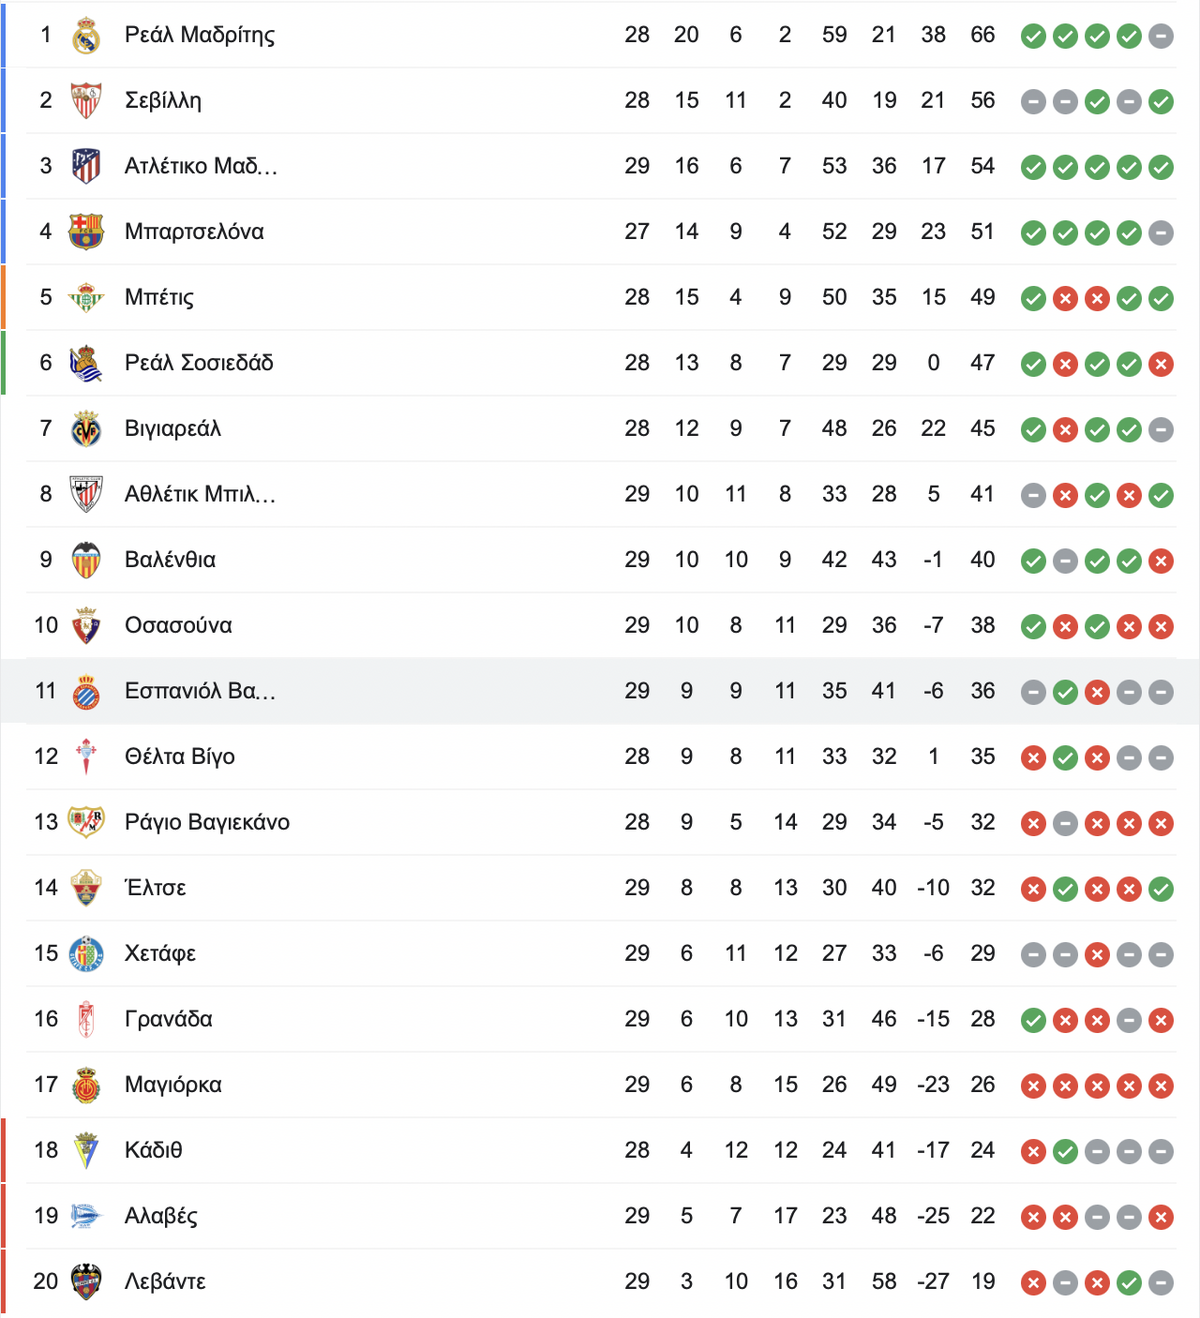Image resolution: width=1200 pixels, height=1318 pixels.
Task: Click the Sevilla club crest
Action: point(86,101)
